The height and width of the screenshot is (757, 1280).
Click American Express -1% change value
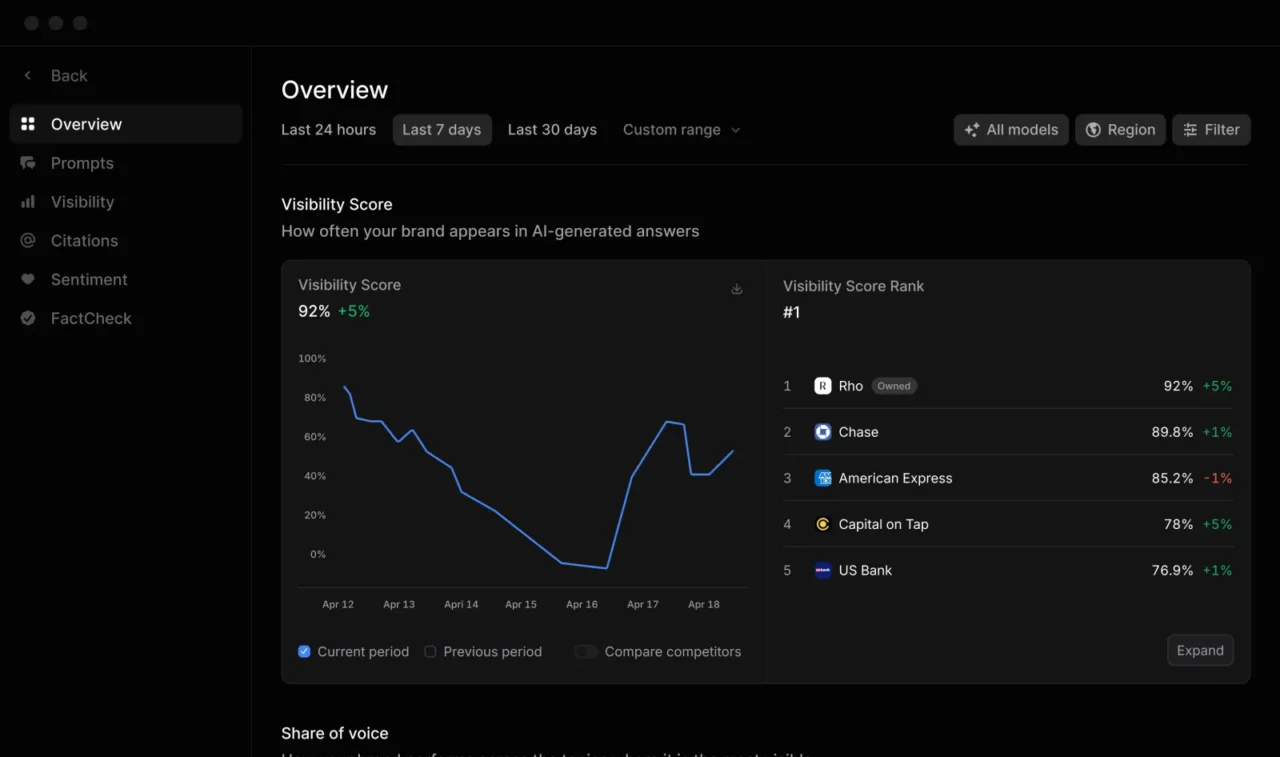(x=1218, y=478)
